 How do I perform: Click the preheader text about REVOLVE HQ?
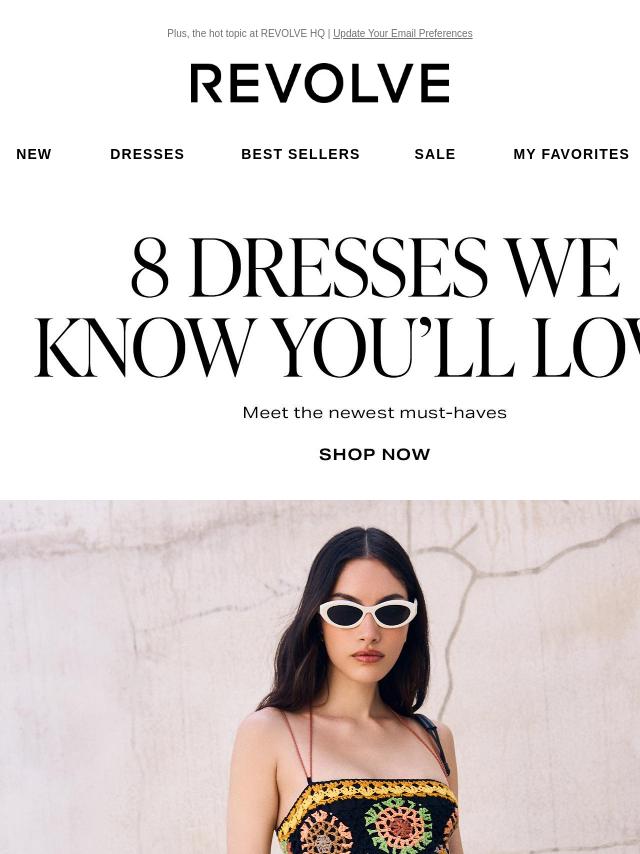click(246, 33)
